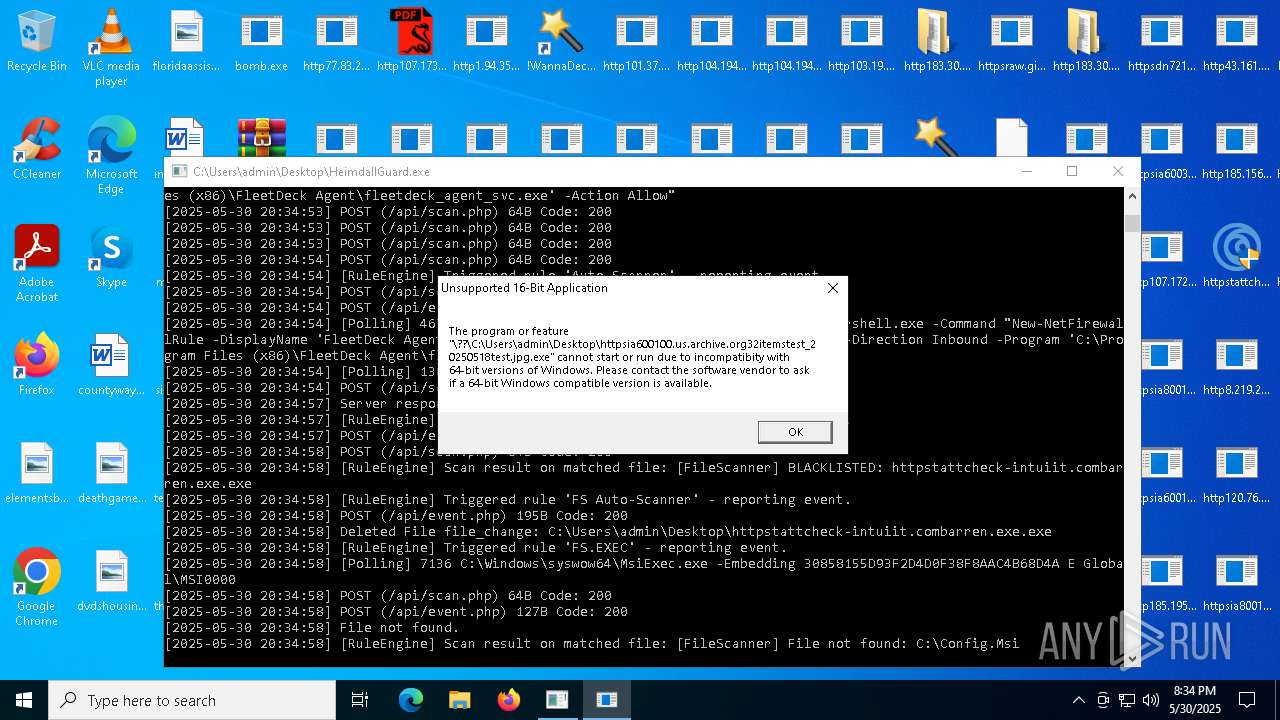
Task: Click the taskbar search box
Action: coord(192,700)
